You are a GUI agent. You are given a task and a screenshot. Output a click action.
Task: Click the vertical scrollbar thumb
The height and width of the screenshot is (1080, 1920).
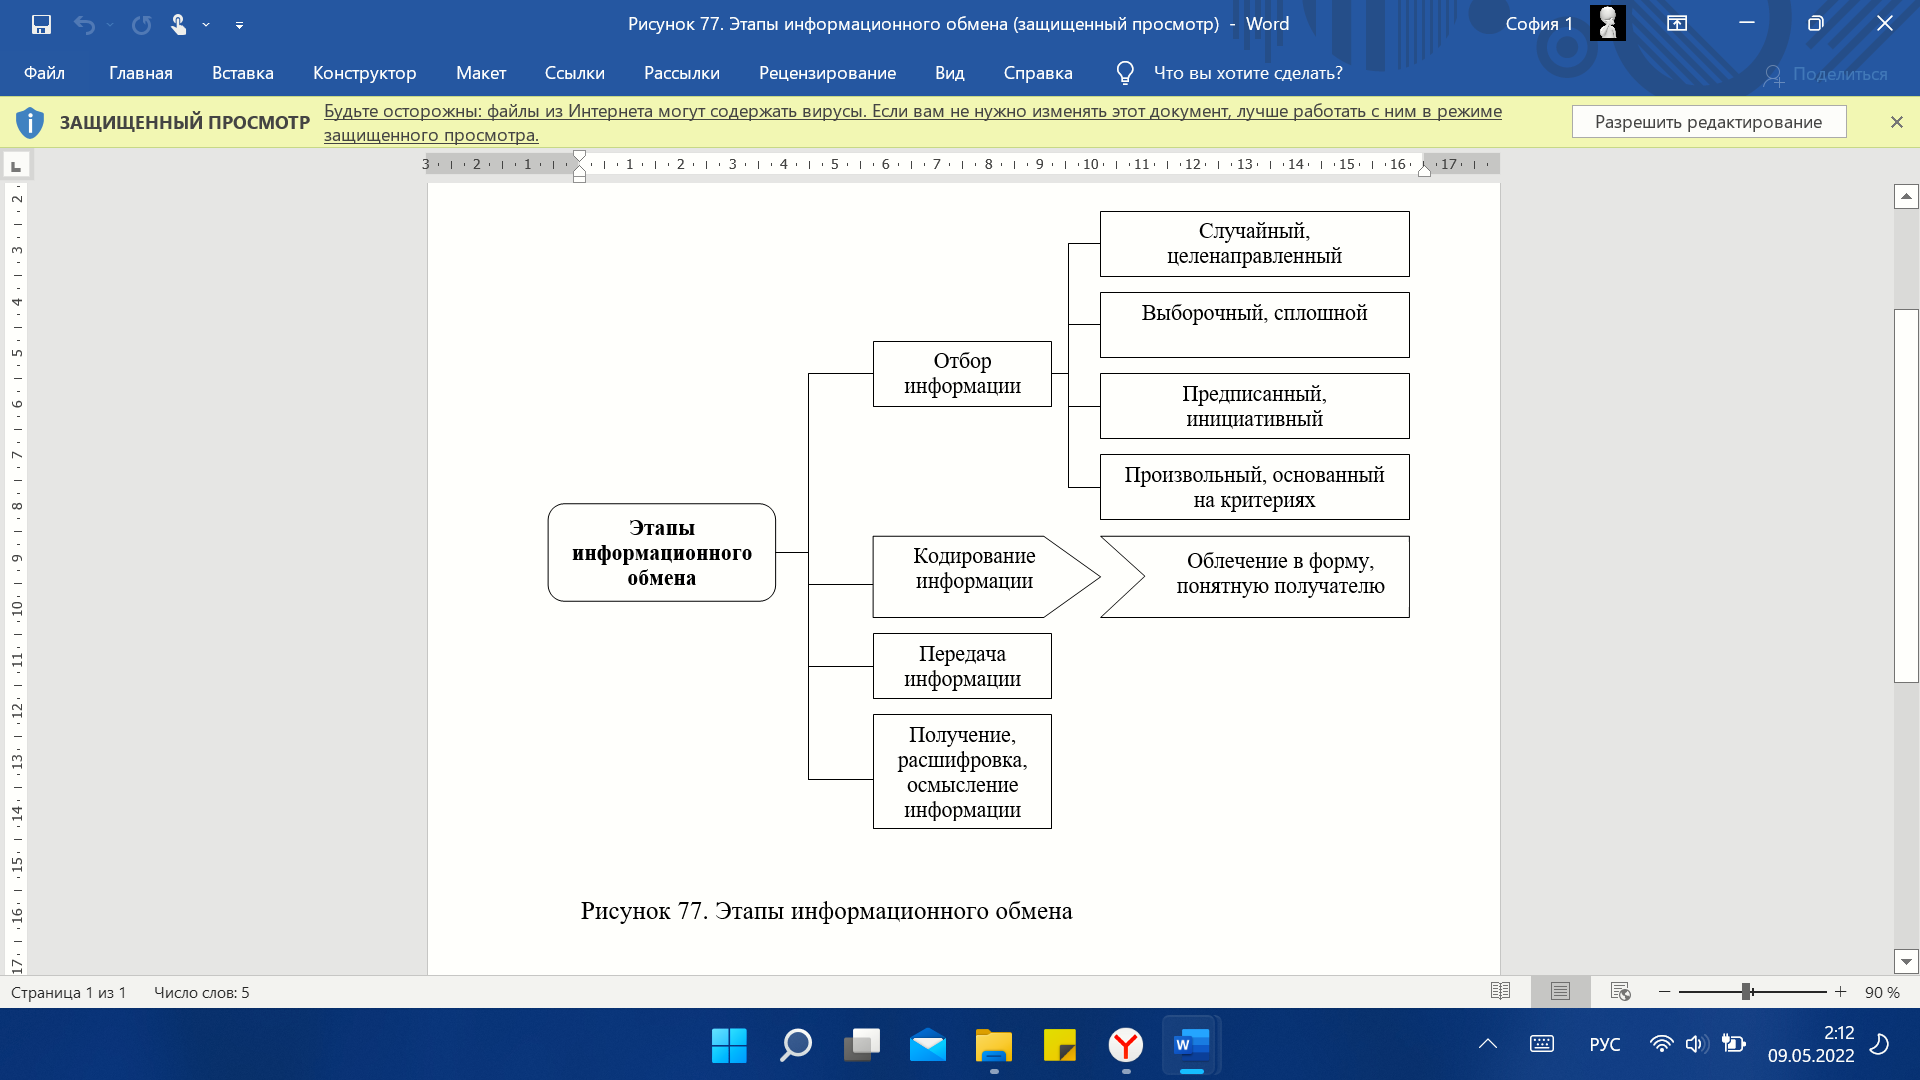point(1906,496)
